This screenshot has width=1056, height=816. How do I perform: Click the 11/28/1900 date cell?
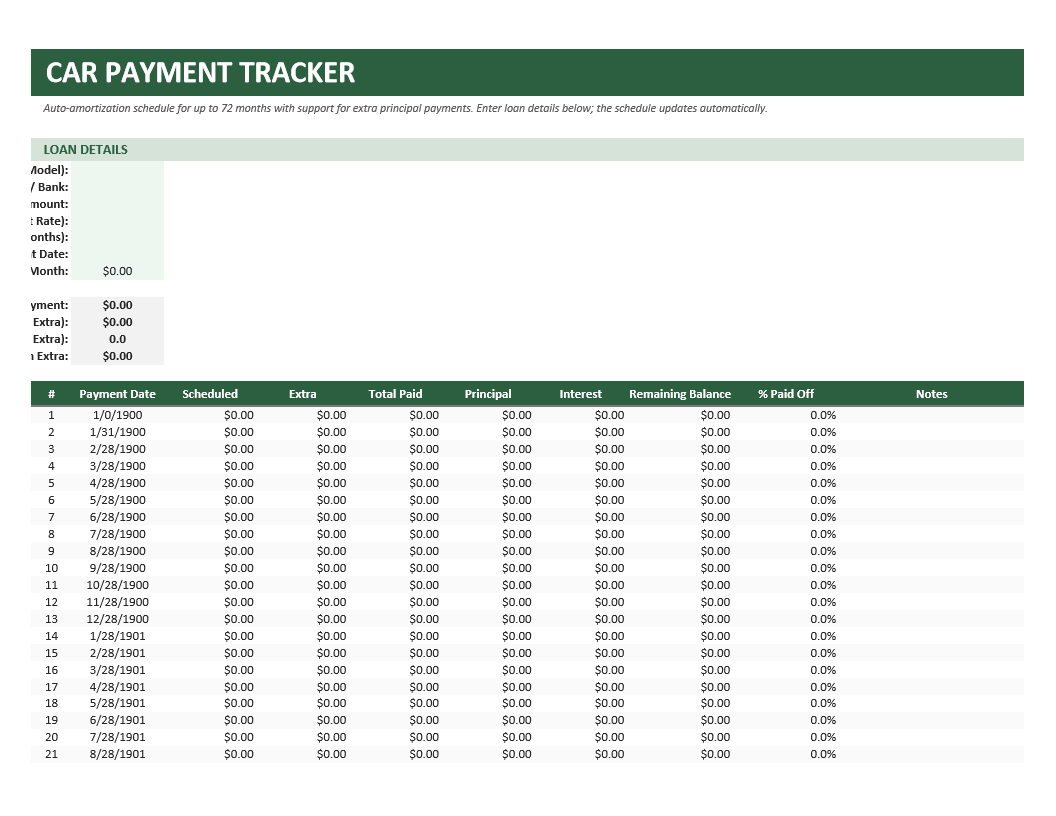[117, 601]
